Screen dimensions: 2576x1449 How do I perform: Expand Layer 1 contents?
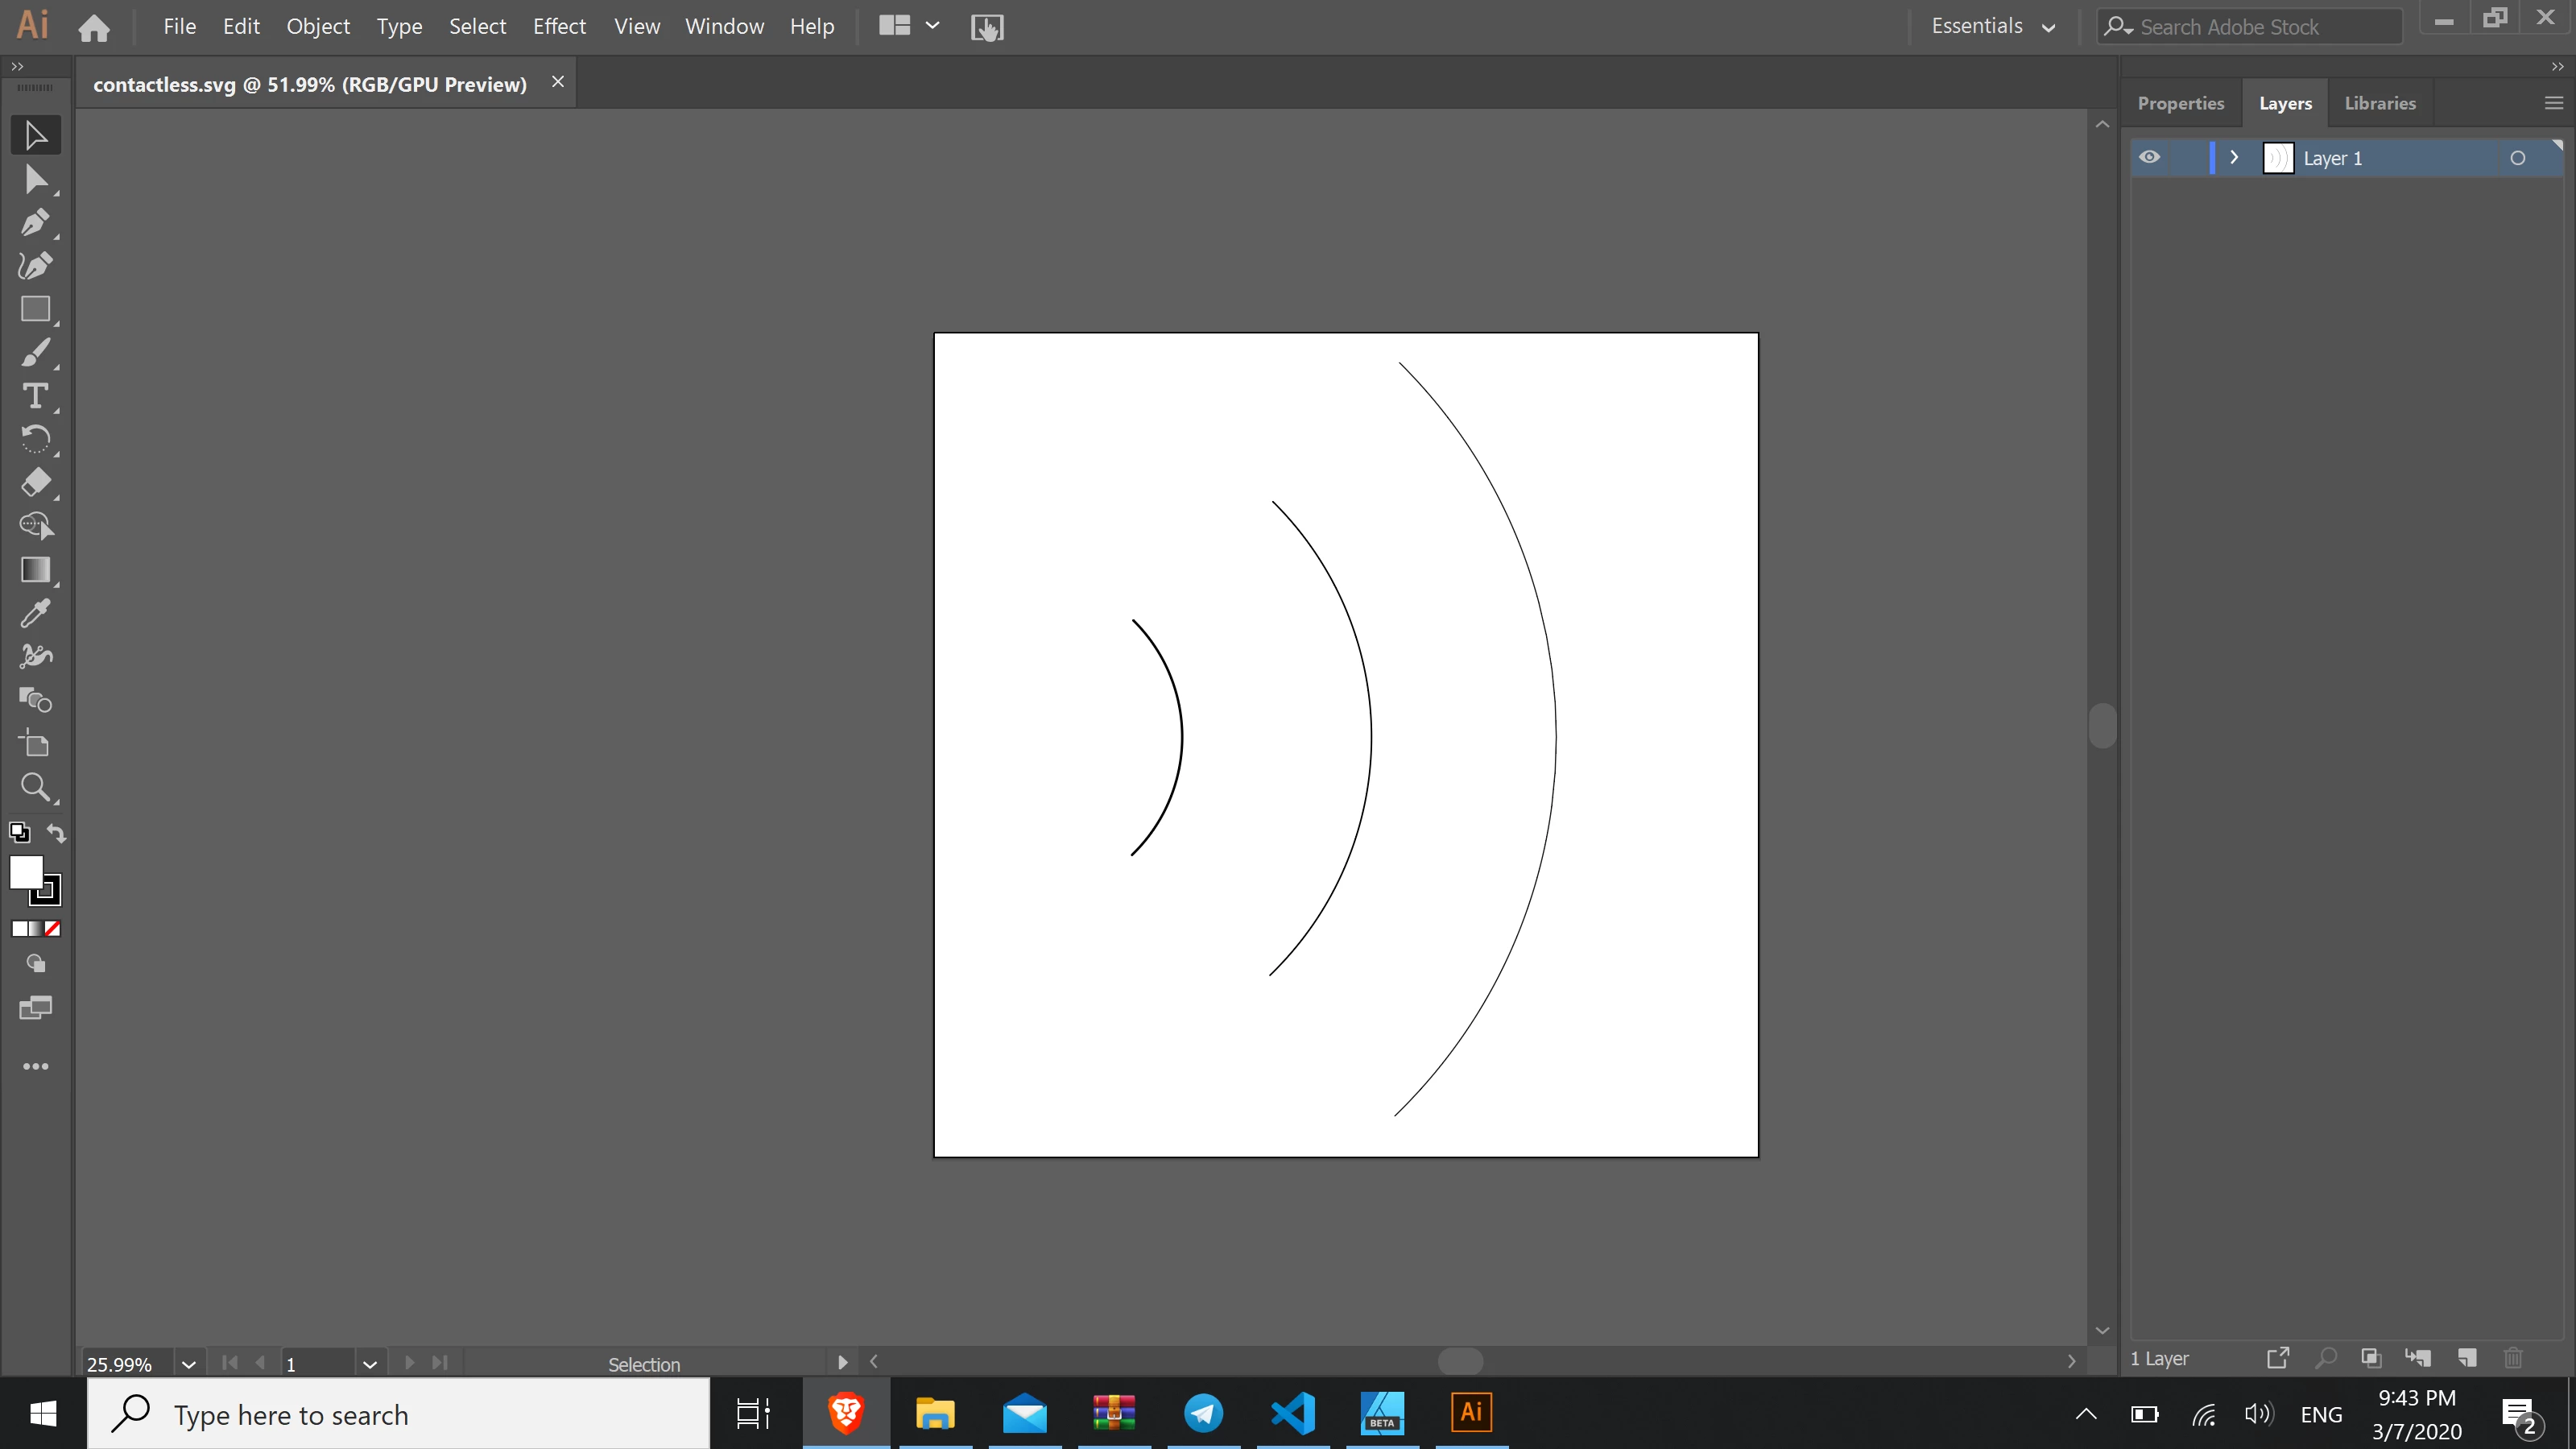(2233, 158)
